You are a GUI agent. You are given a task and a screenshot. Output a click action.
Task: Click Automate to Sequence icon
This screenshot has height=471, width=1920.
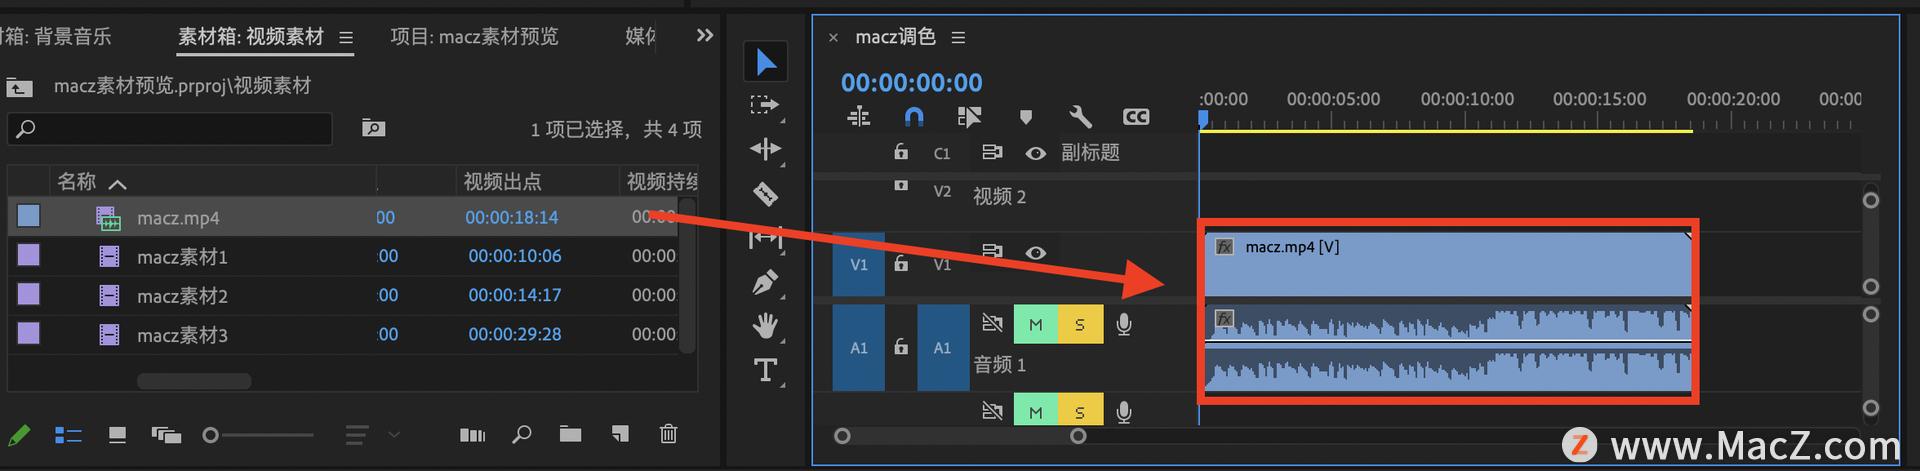click(472, 435)
